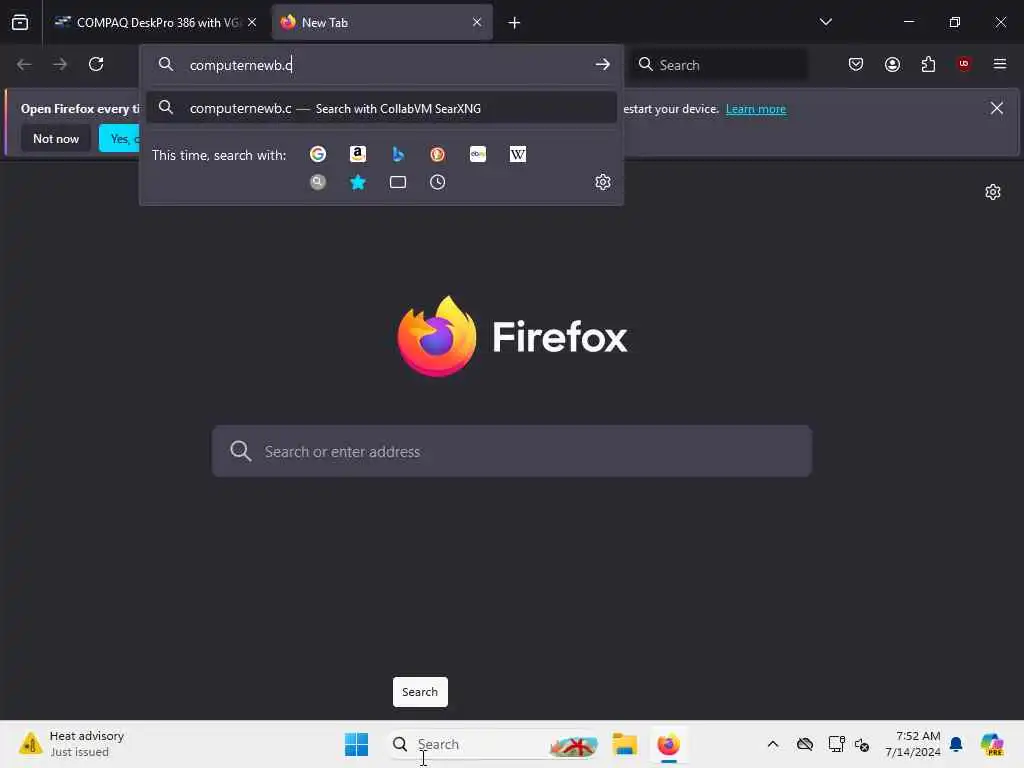
Task: Open the notification bell icon
Action: pyautogui.click(x=956, y=744)
